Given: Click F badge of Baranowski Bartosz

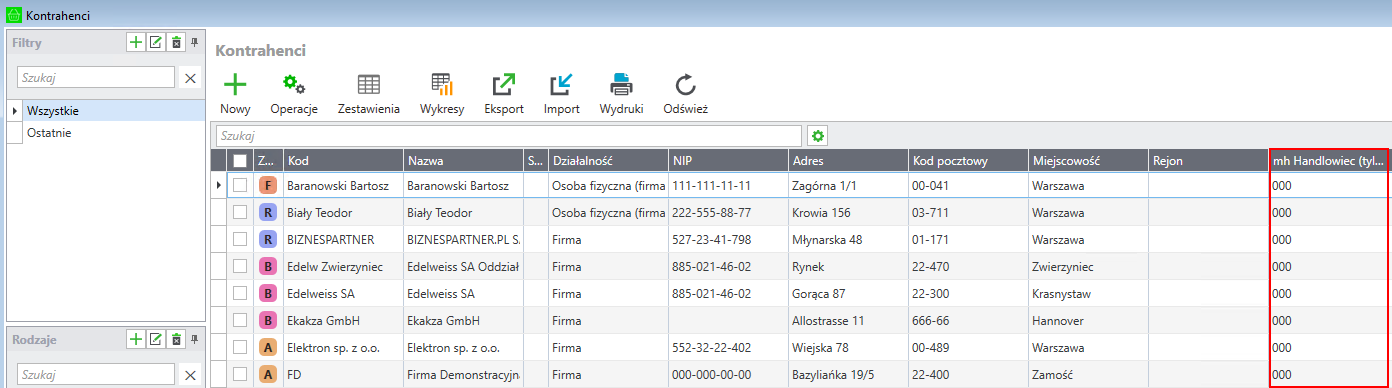Looking at the screenshot, I should (267, 185).
